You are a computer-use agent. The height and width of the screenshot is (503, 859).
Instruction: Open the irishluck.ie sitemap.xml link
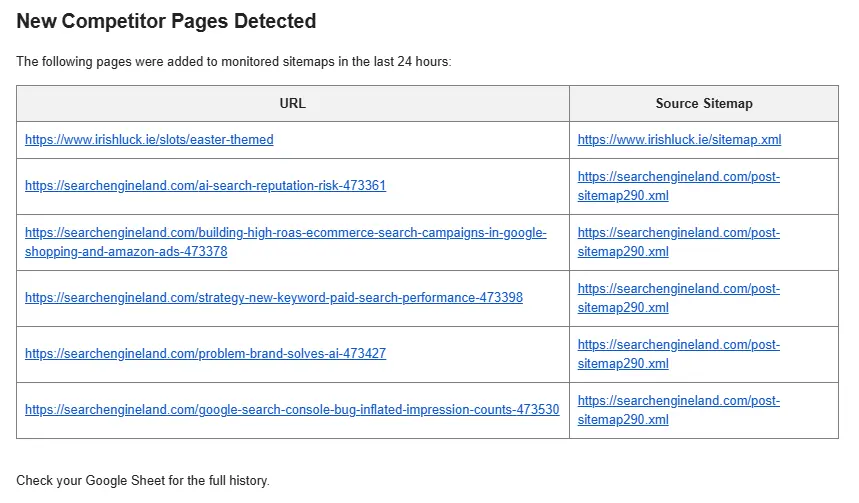coord(679,140)
